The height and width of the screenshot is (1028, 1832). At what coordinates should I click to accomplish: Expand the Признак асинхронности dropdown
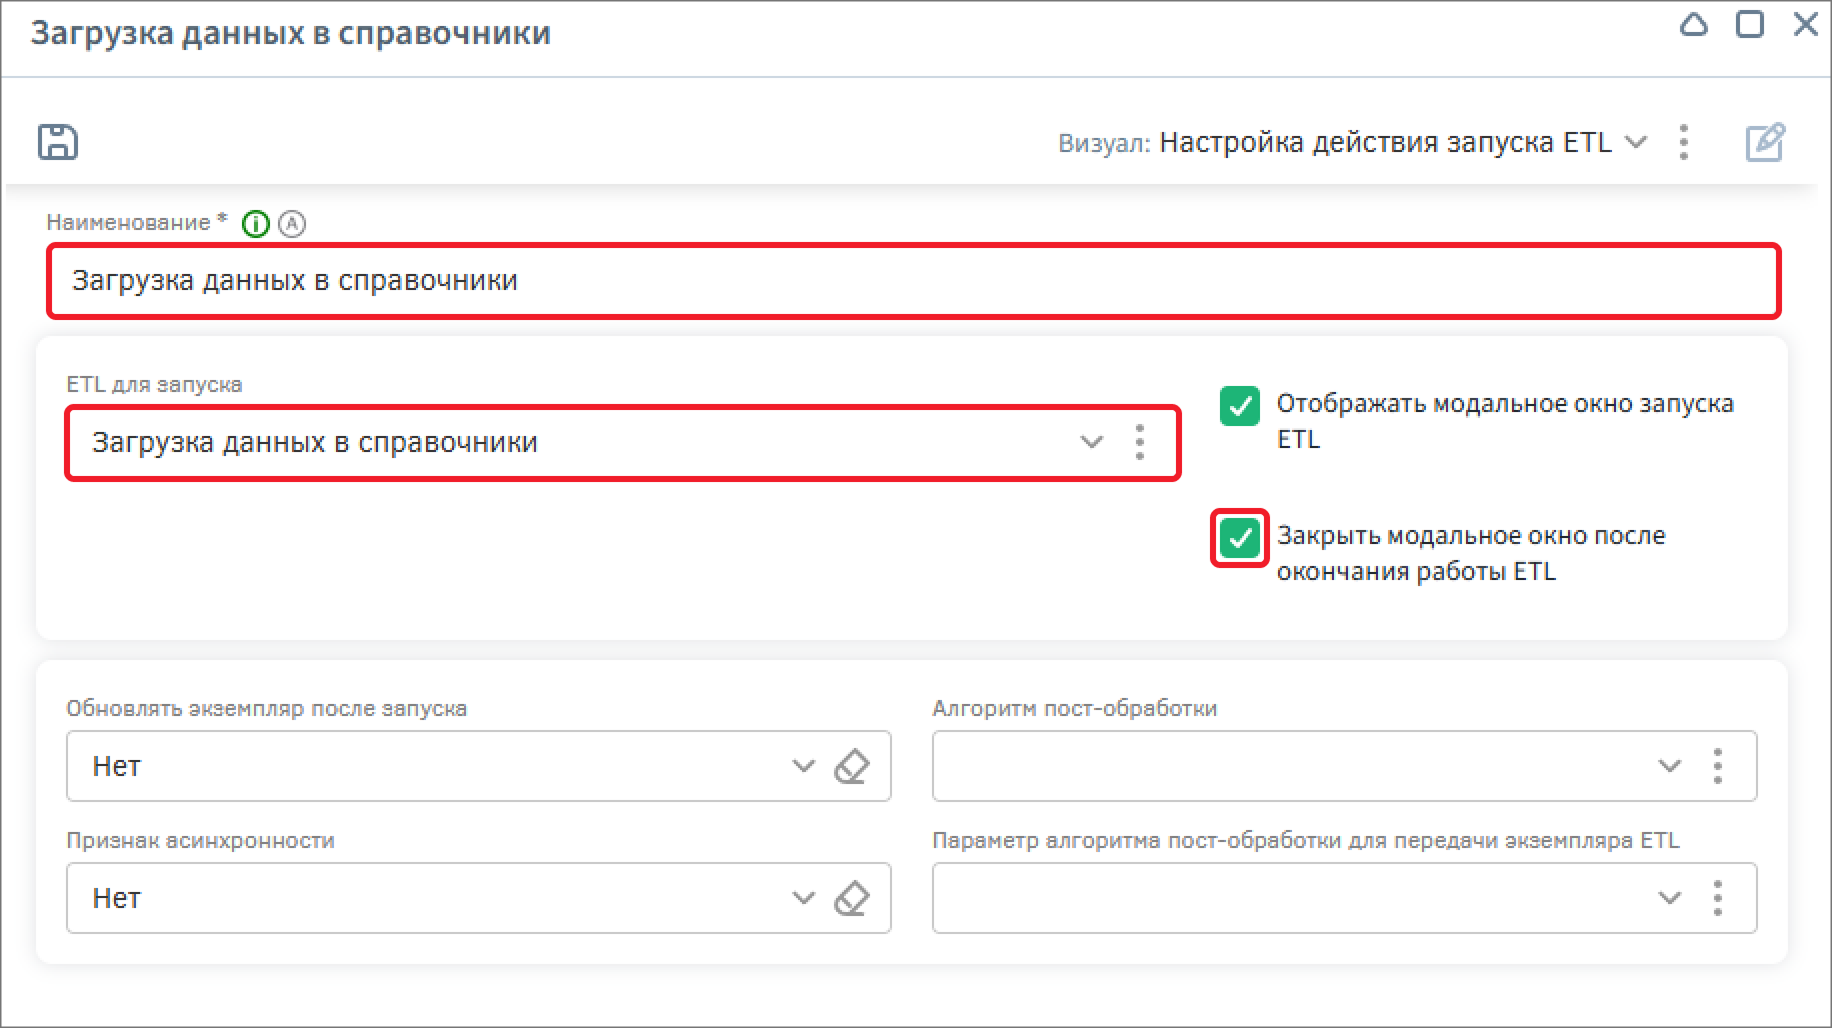click(803, 899)
